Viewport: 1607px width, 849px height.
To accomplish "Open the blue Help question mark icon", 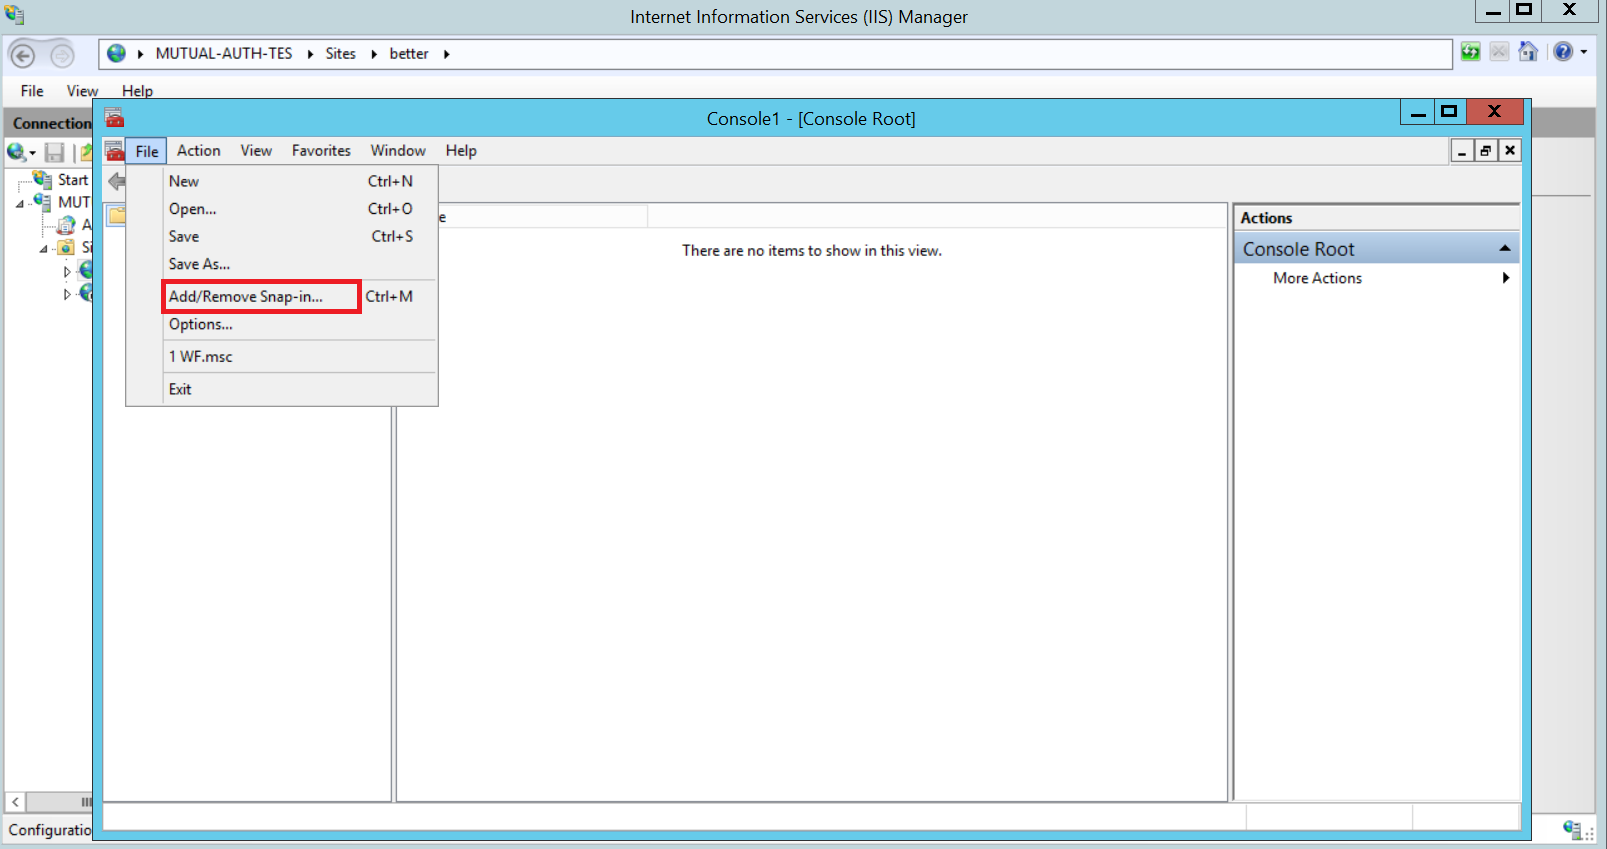I will click(x=1562, y=52).
